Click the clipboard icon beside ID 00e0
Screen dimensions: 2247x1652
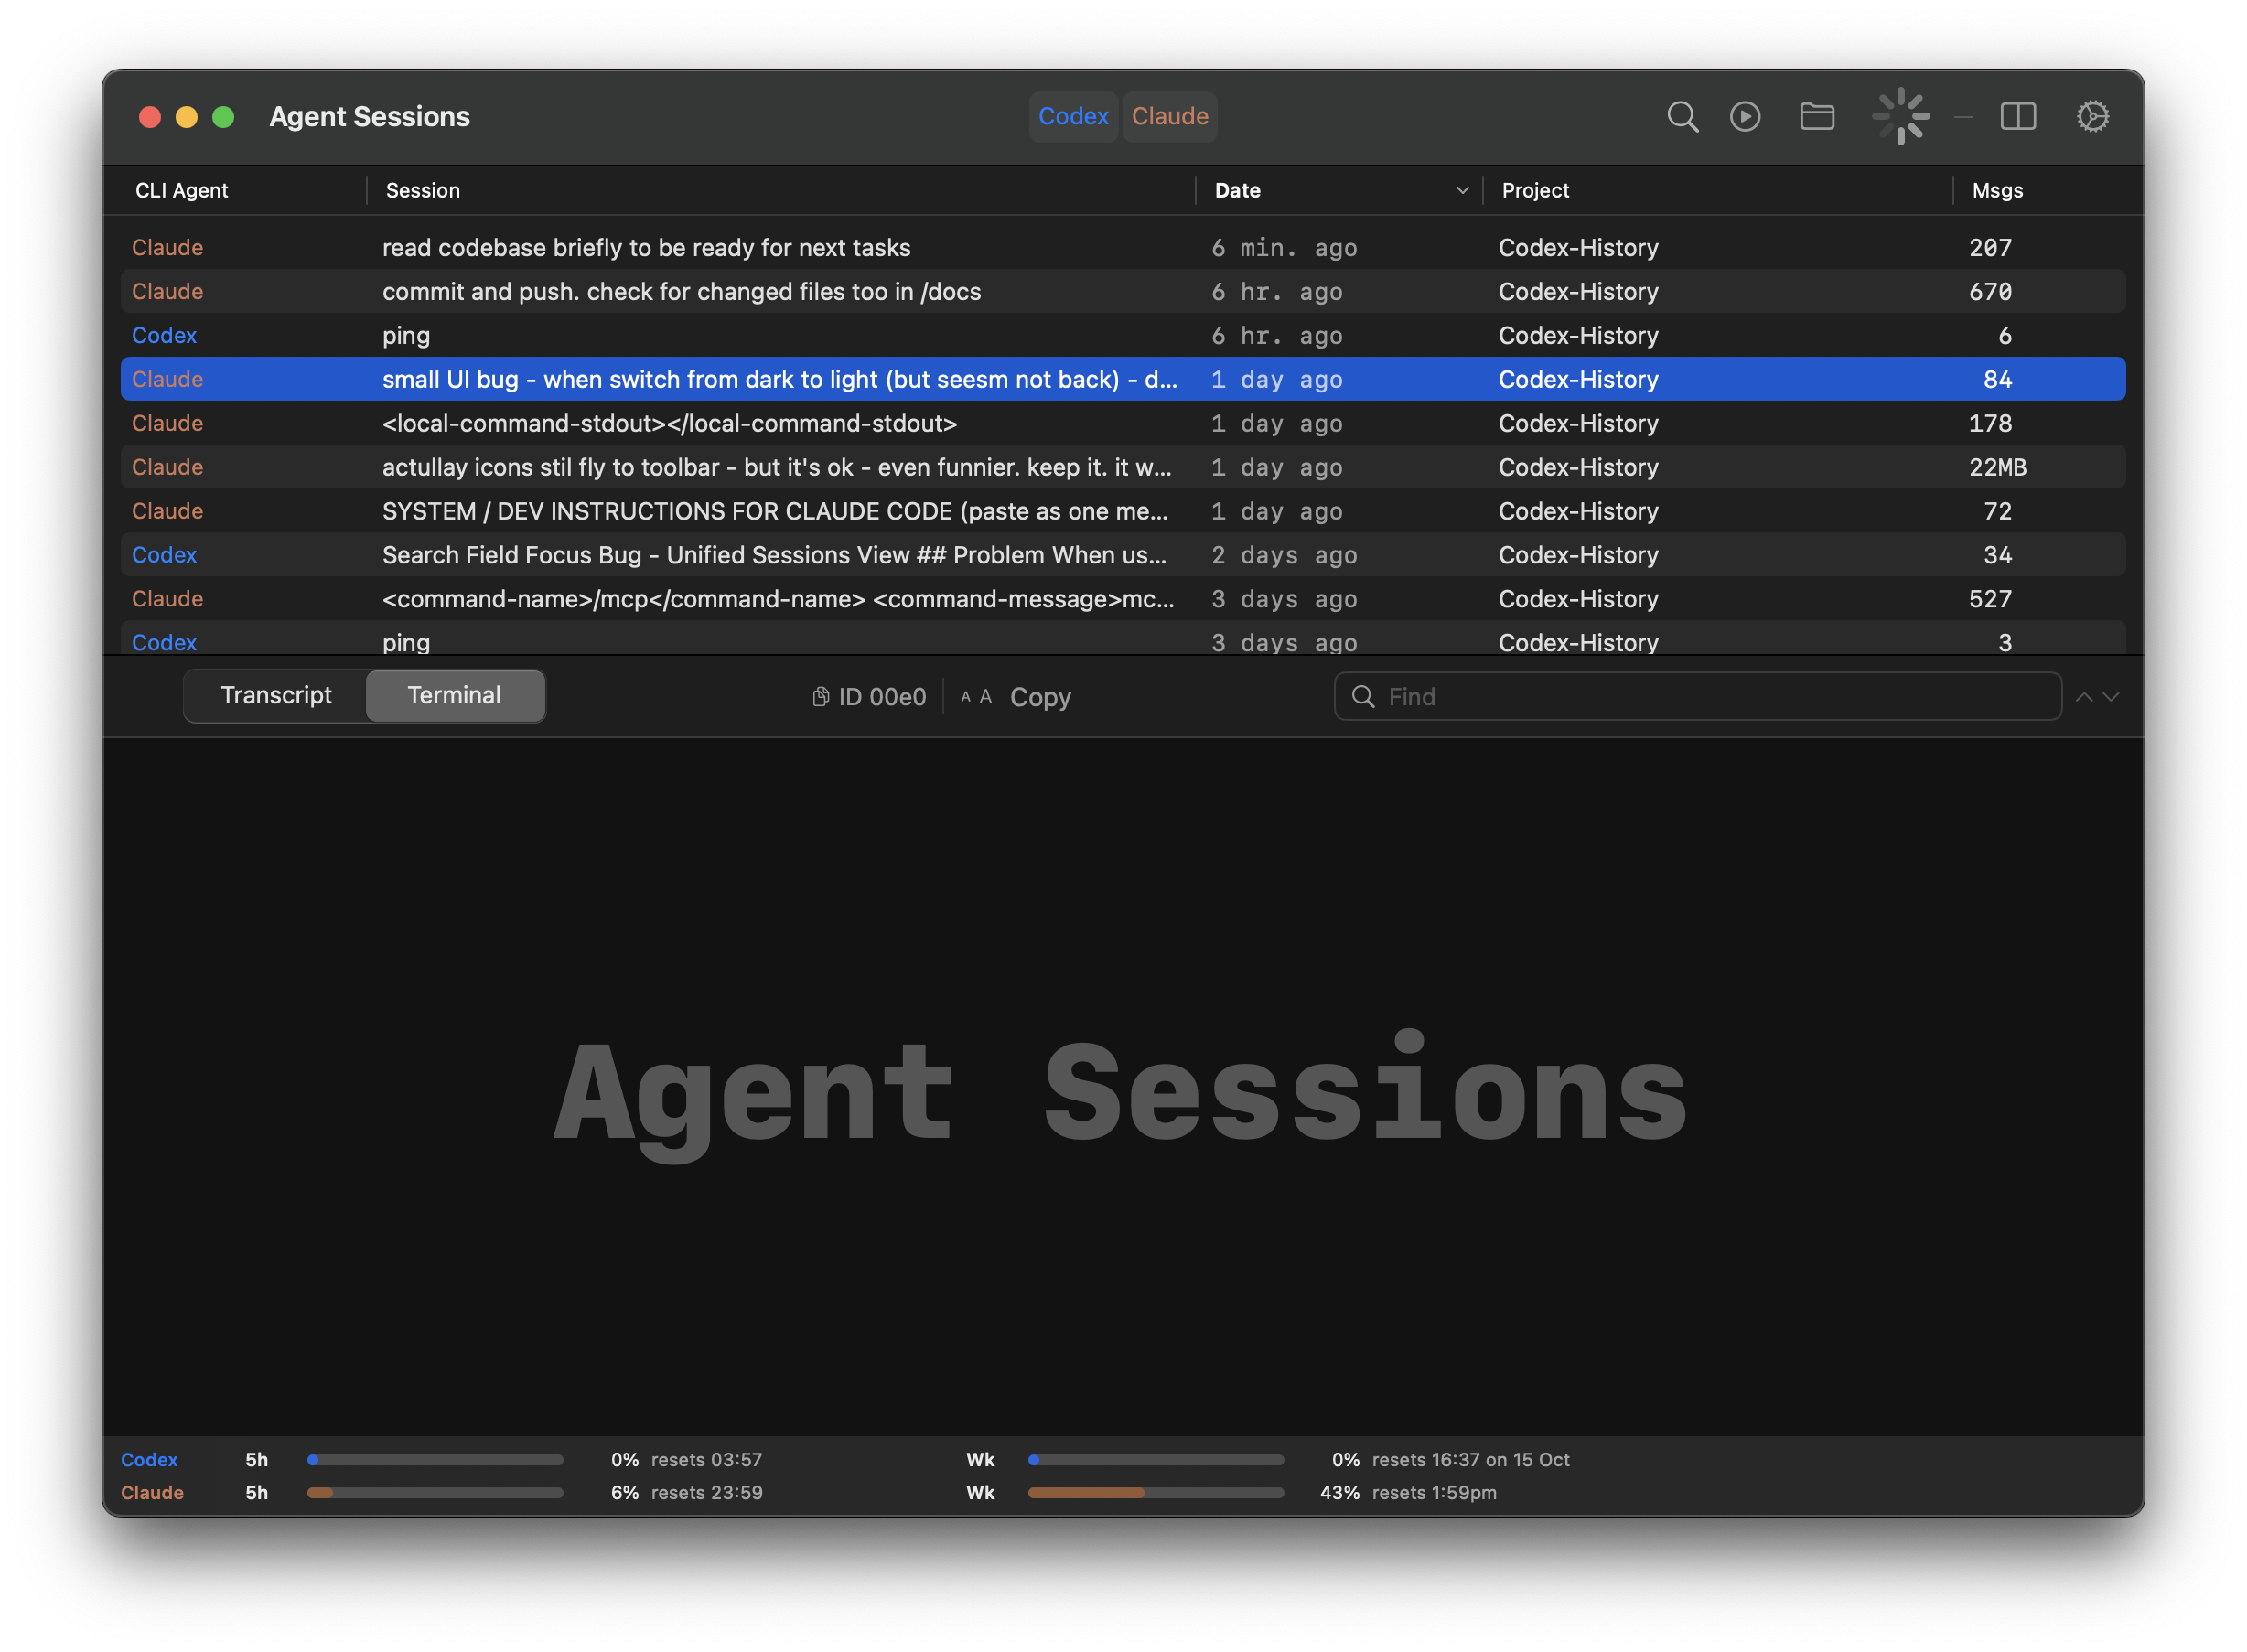click(x=820, y=696)
